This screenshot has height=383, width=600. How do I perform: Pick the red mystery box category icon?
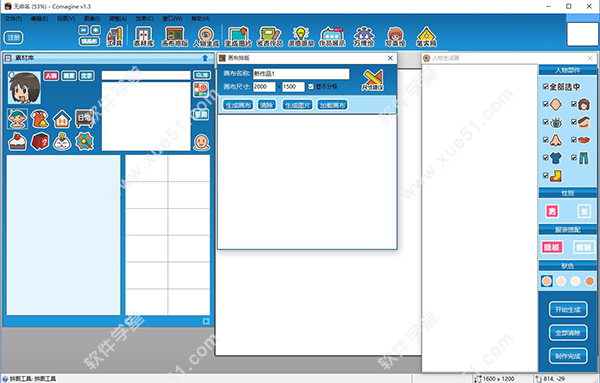(x=40, y=141)
